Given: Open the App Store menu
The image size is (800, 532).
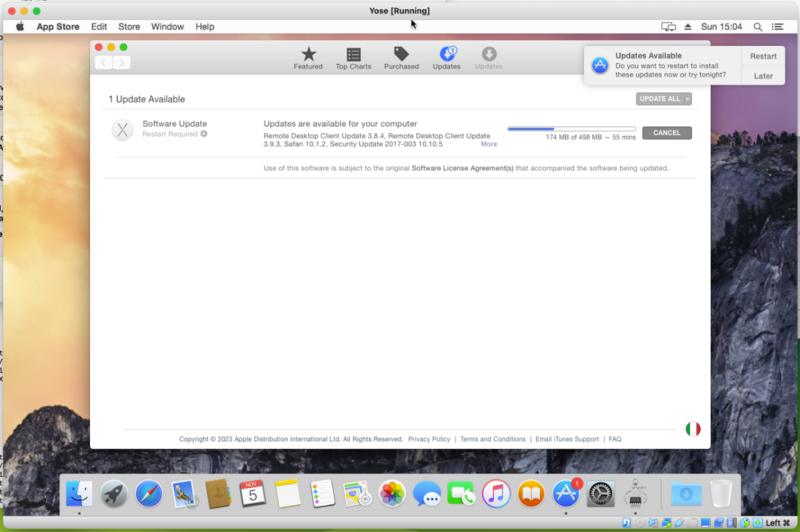Looking at the screenshot, I should coord(58,27).
